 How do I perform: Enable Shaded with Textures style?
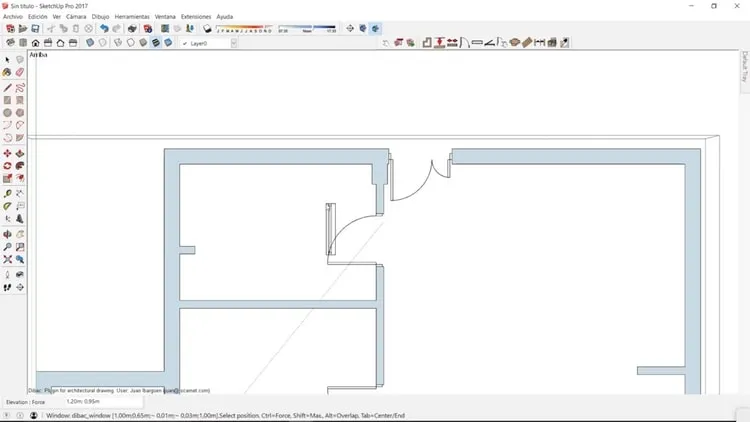click(x=155, y=43)
